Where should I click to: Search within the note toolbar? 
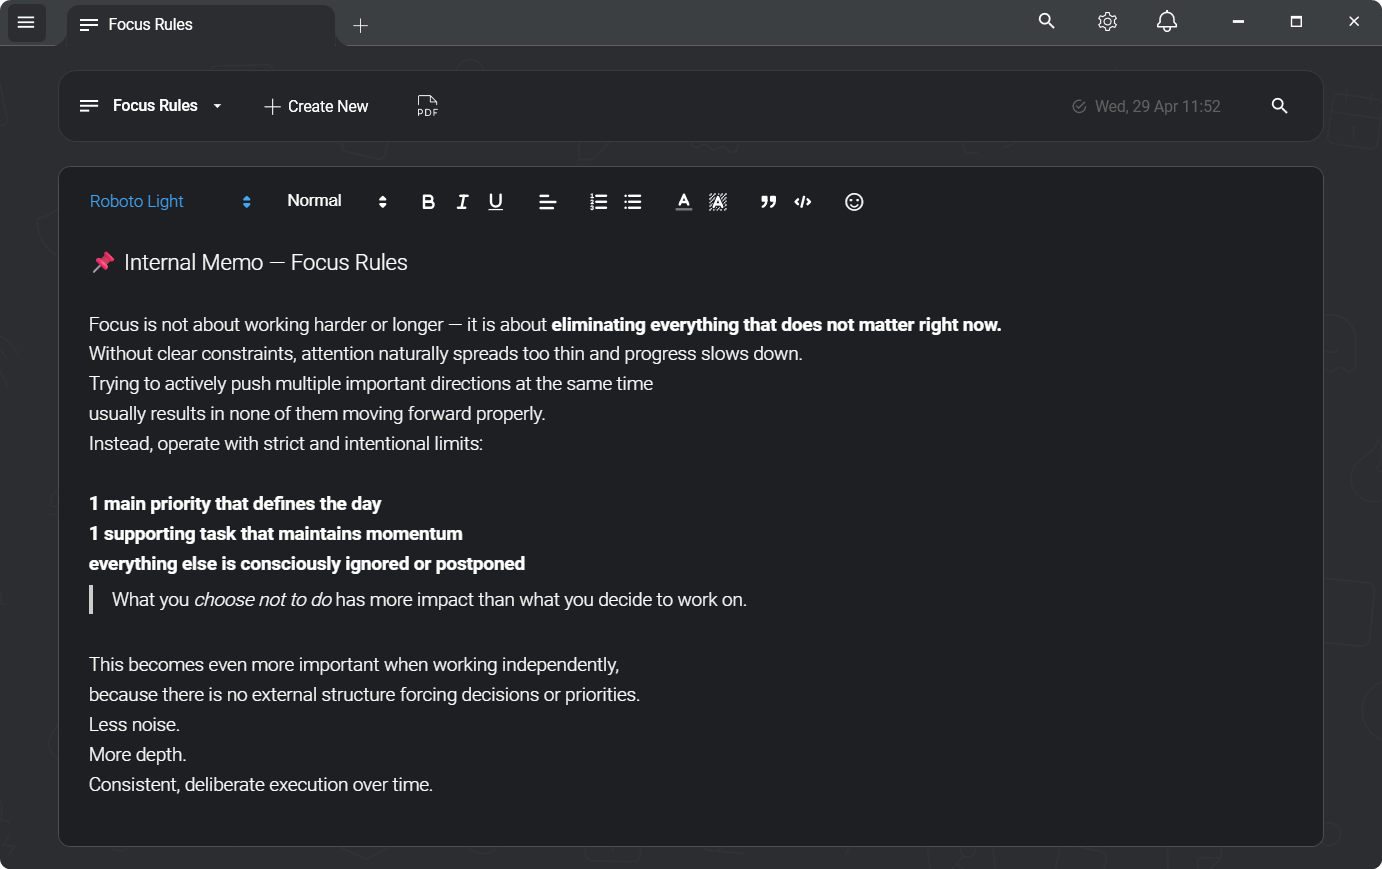point(1279,106)
